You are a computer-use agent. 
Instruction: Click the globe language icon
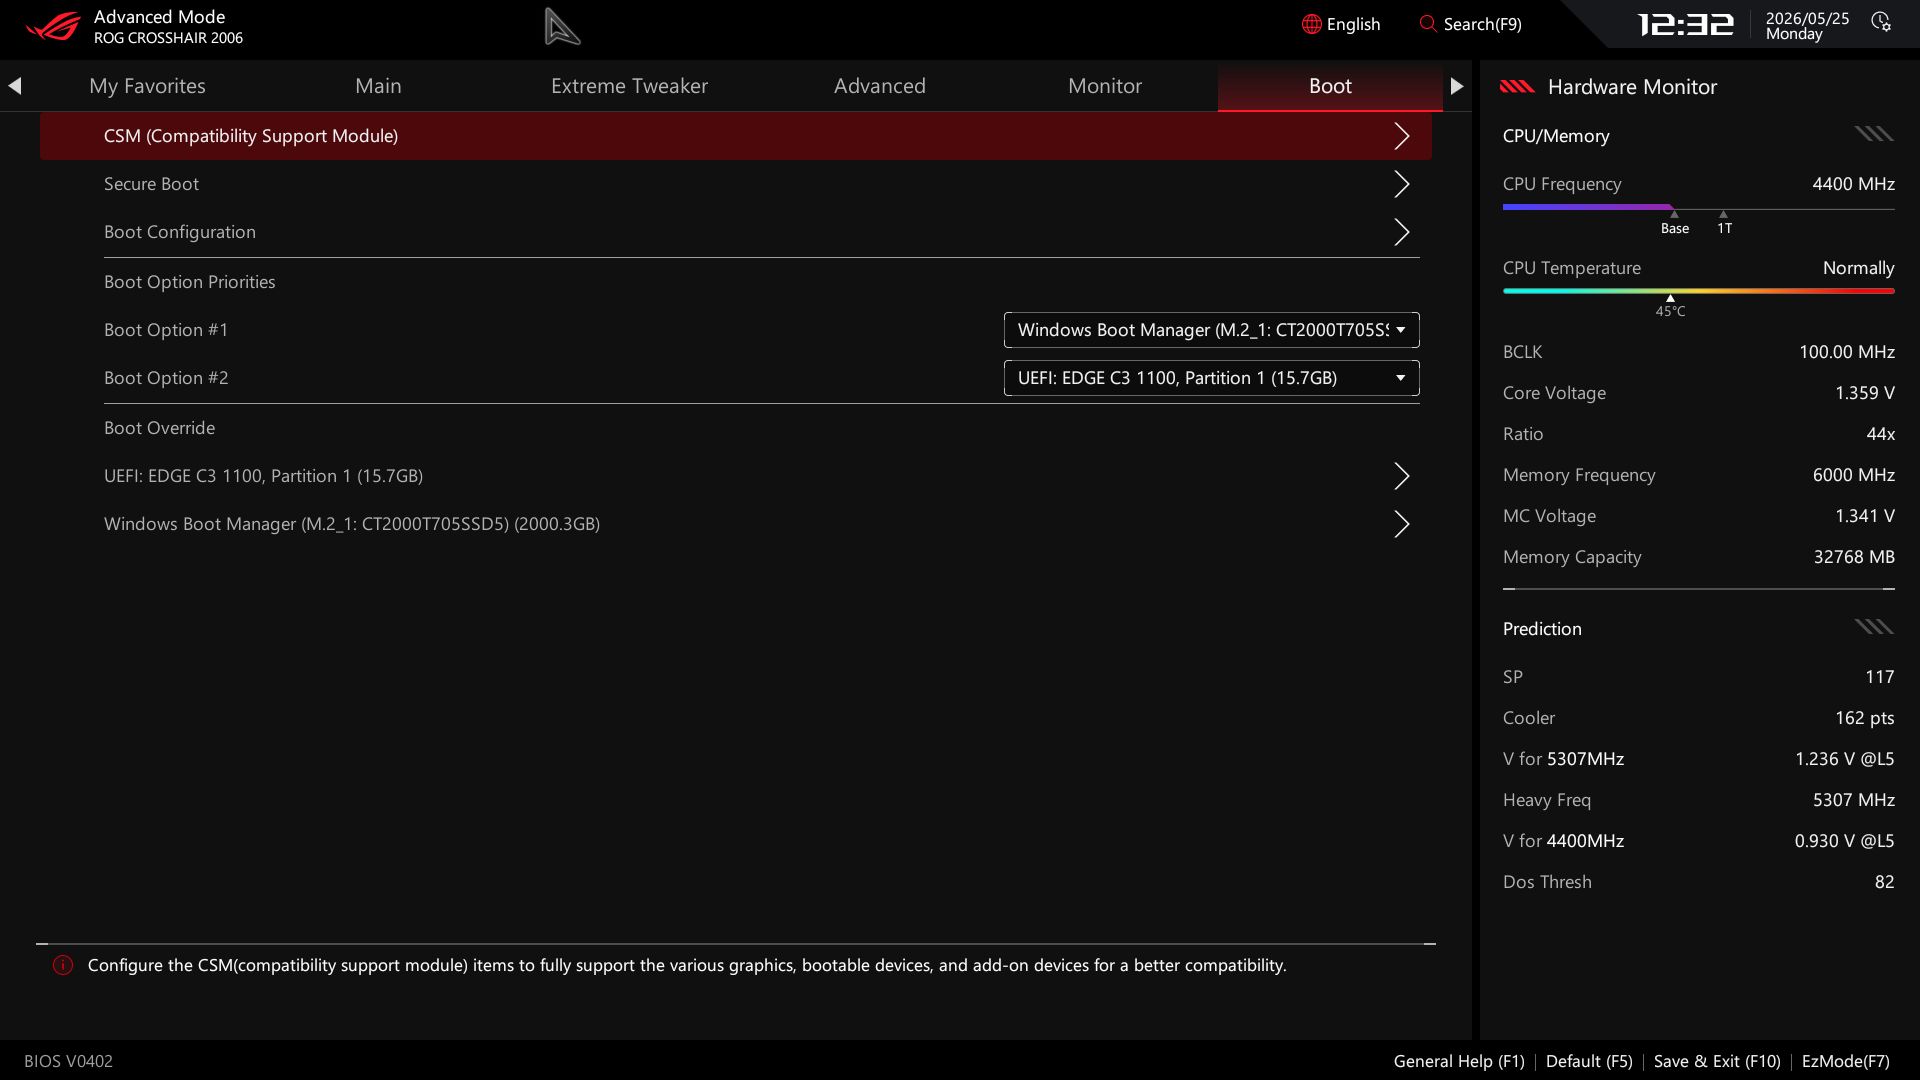(x=1311, y=24)
